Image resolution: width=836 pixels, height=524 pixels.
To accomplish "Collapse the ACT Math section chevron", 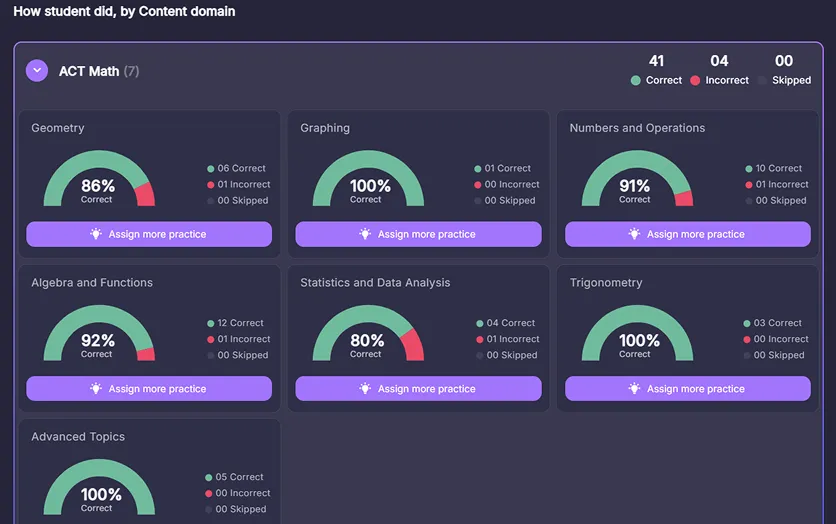I will pos(37,70).
